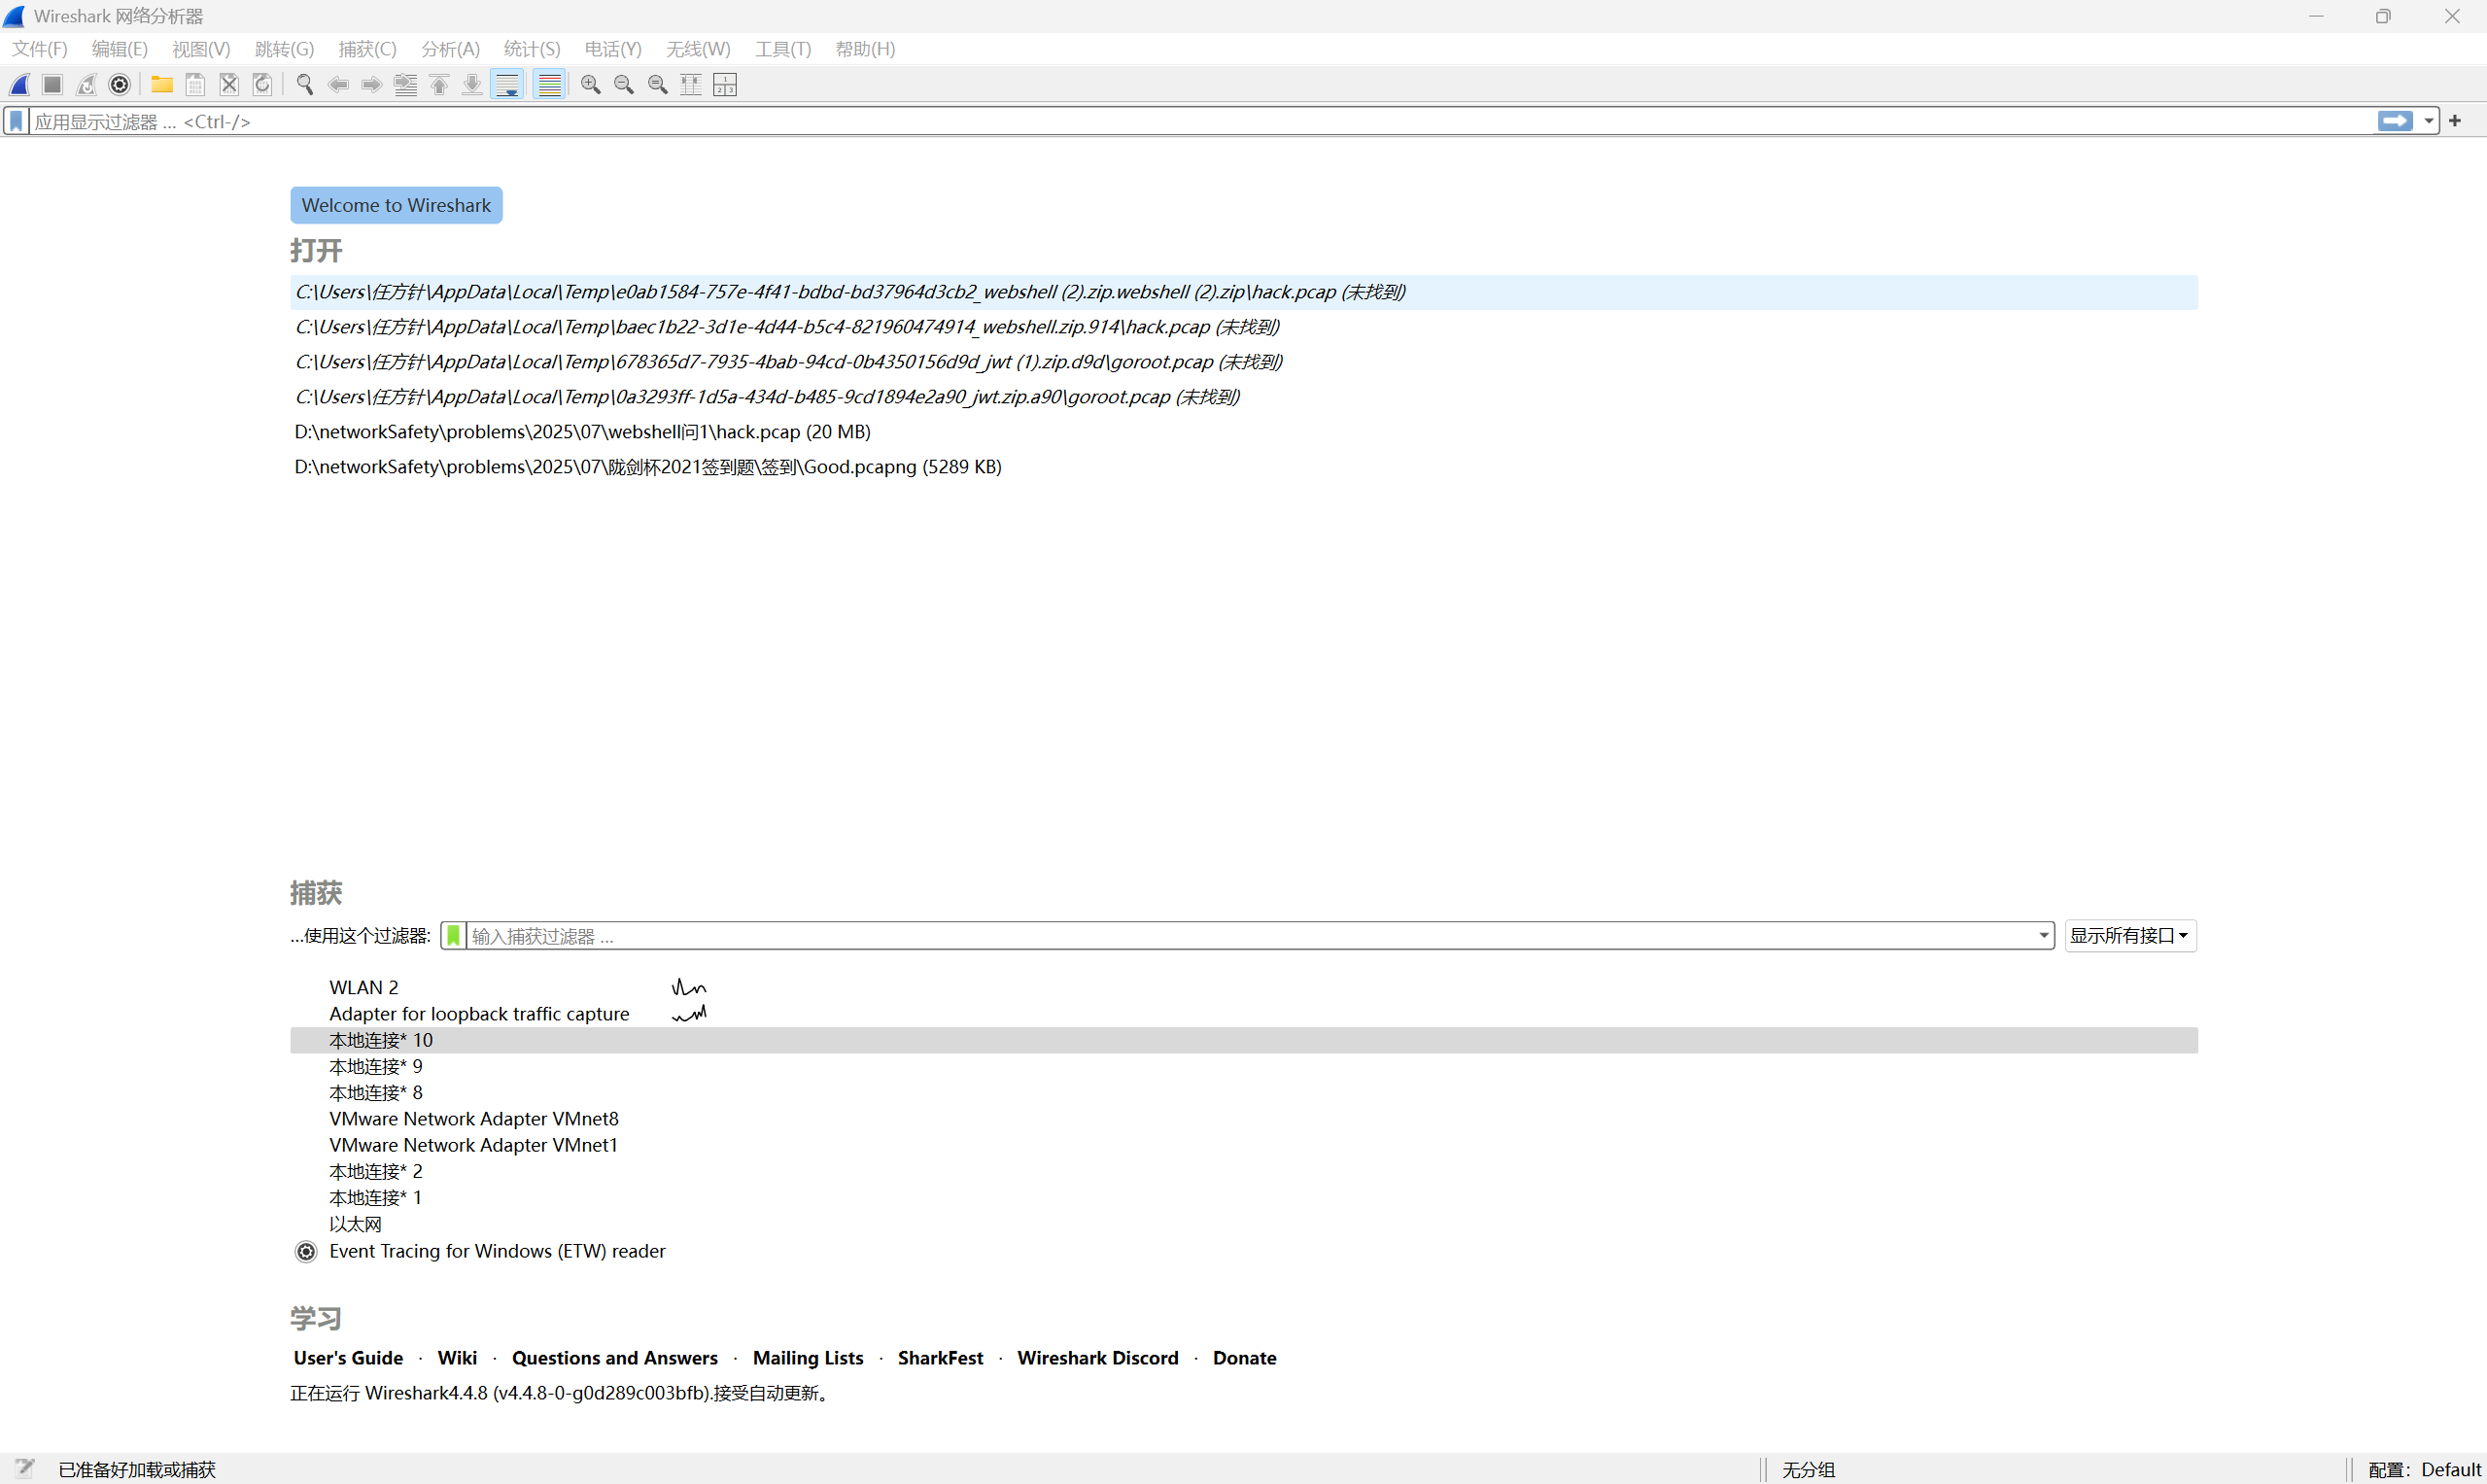Select recent file webshell.zip.914 hack.pcap
The height and width of the screenshot is (1484, 2487).
click(x=1244, y=327)
